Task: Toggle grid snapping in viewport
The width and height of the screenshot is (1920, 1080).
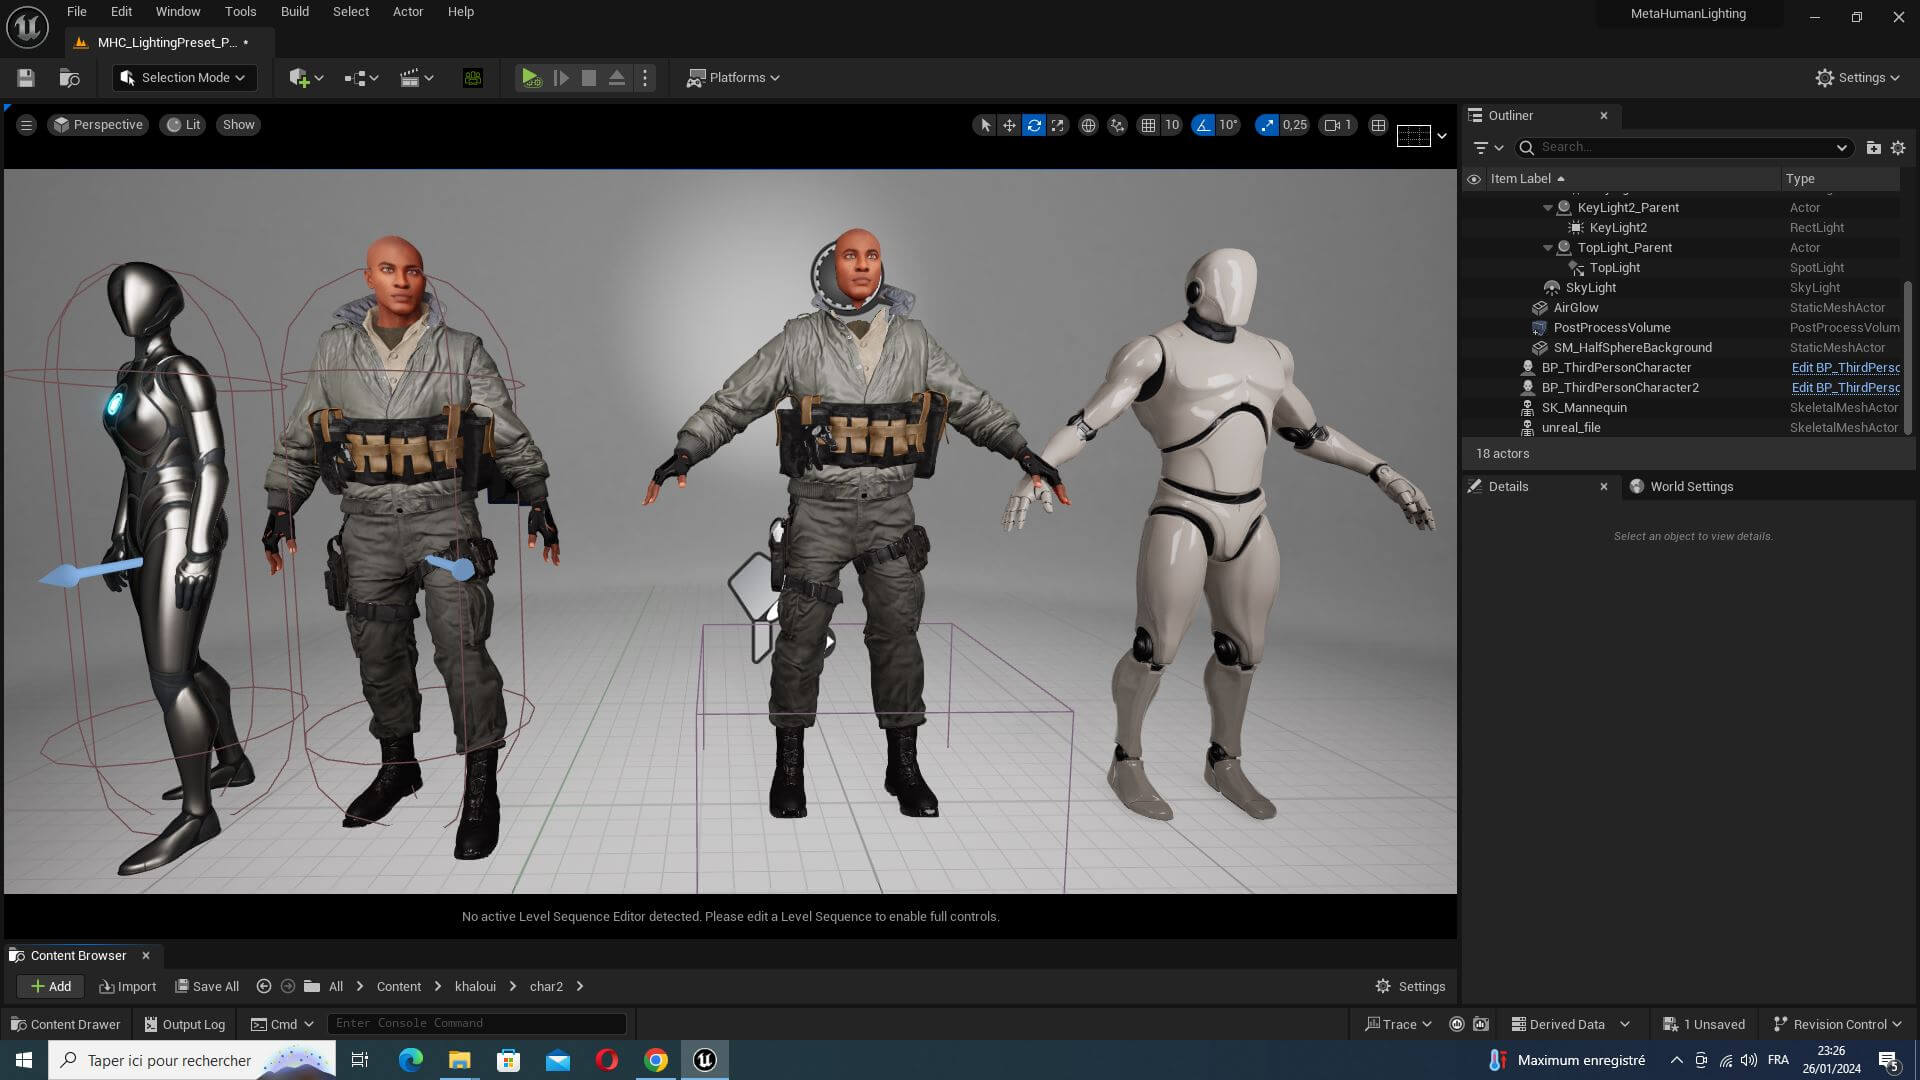Action: [1148, 125]
